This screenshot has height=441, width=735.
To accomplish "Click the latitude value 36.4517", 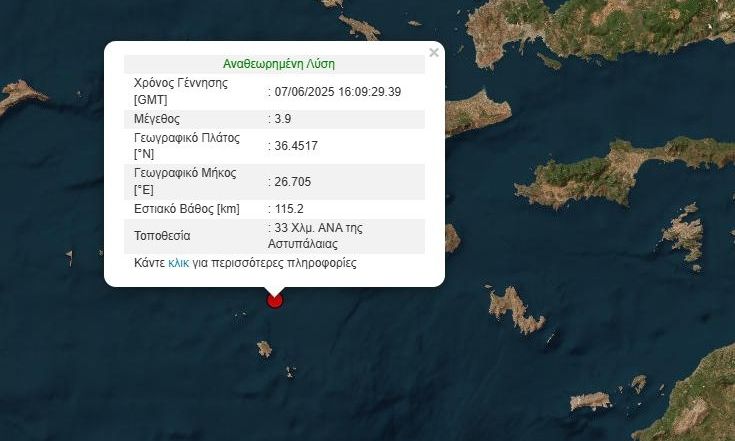I will pos(294,145).
